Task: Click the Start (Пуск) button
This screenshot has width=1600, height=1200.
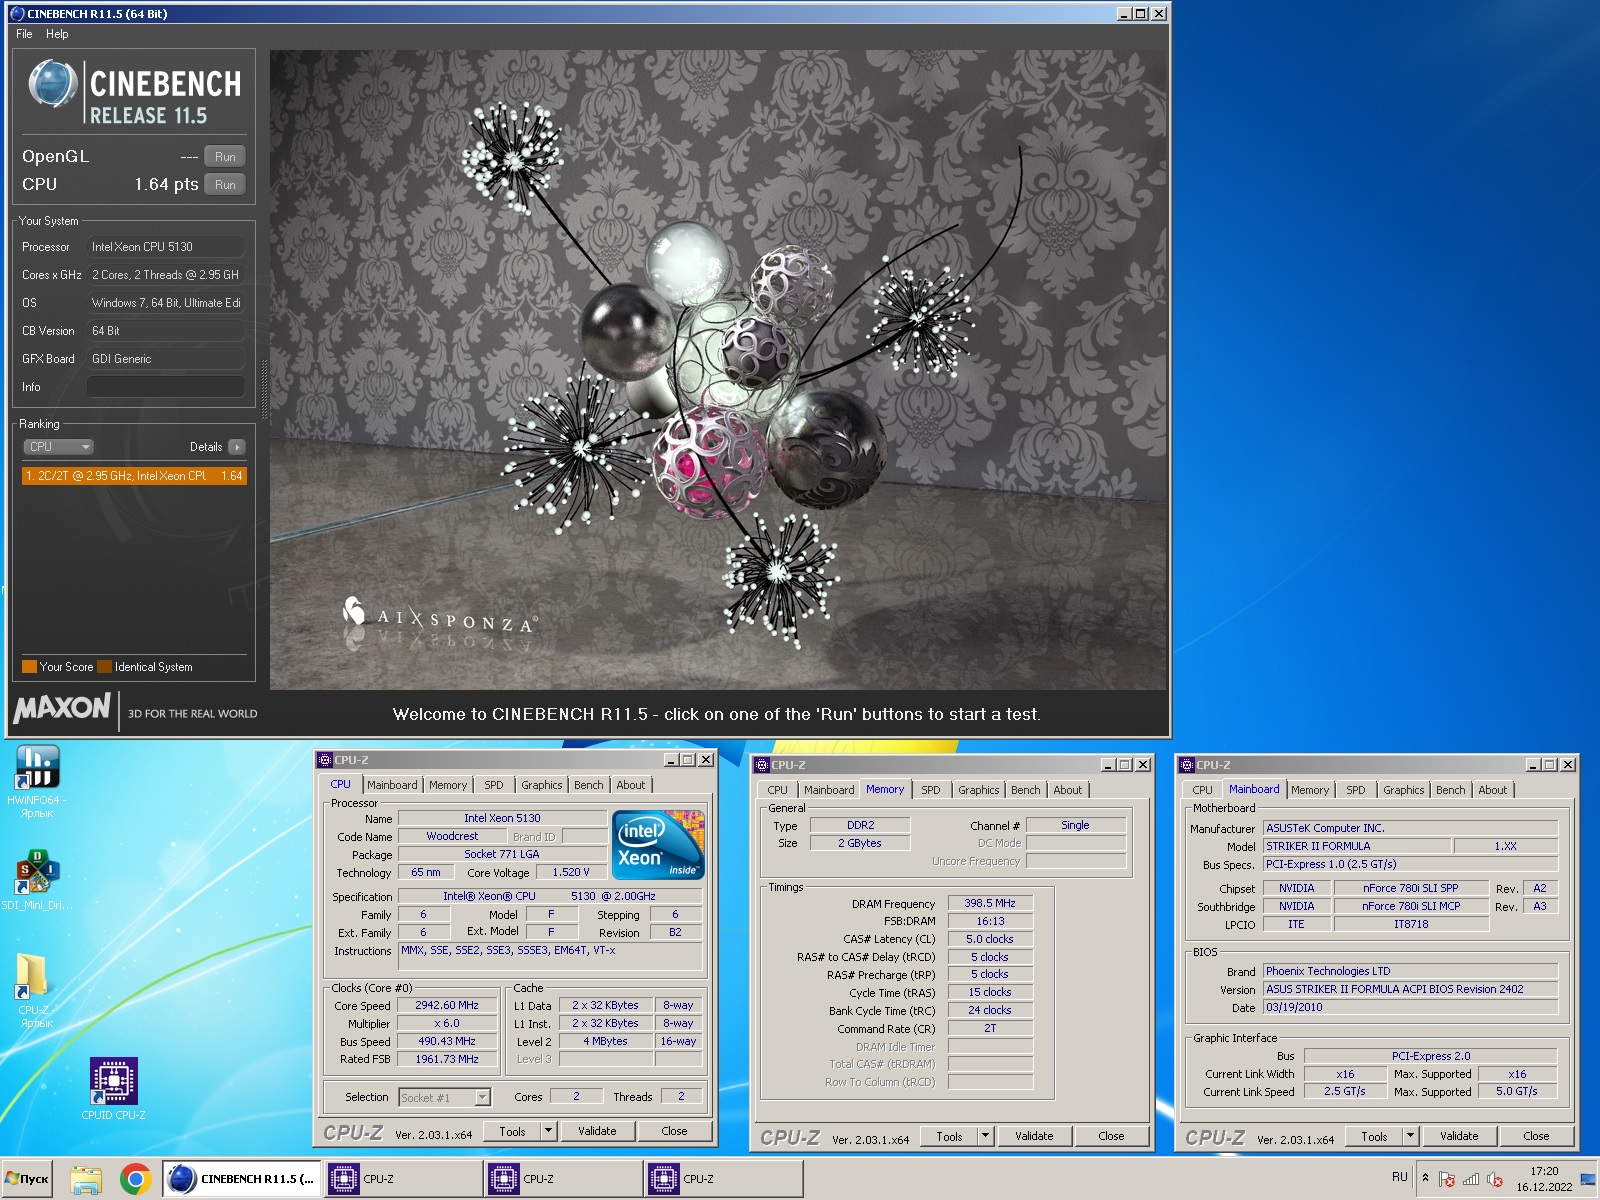Action: point(27,1179)
